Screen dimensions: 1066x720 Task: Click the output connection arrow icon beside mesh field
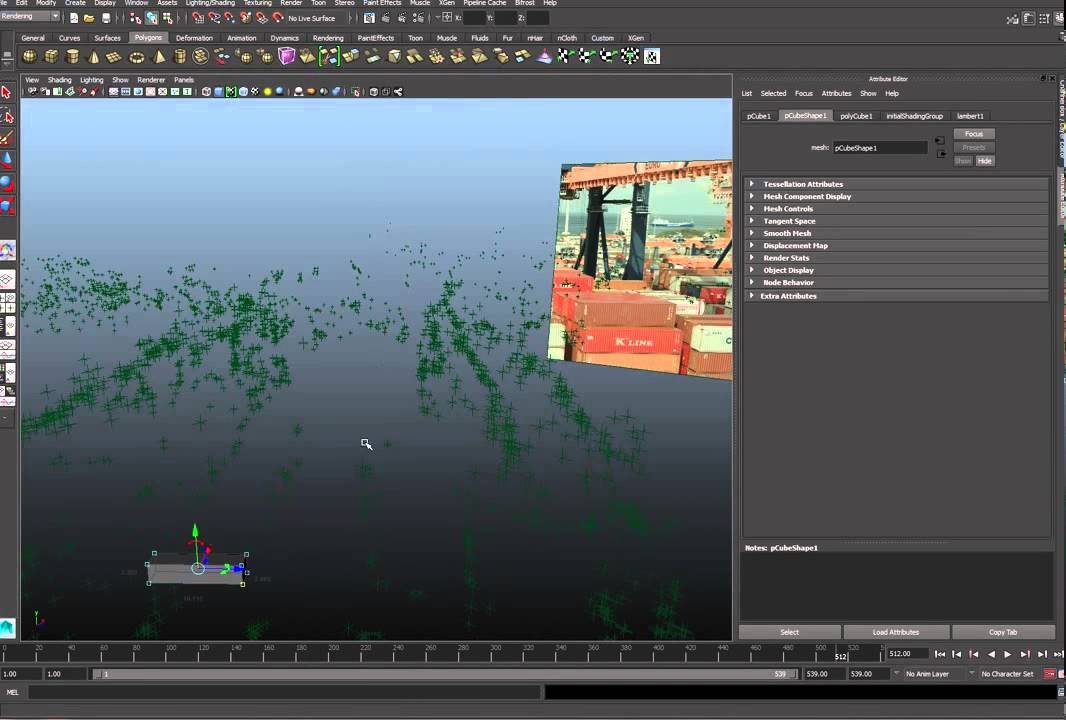pyautogui.click(x=941, y=154)
